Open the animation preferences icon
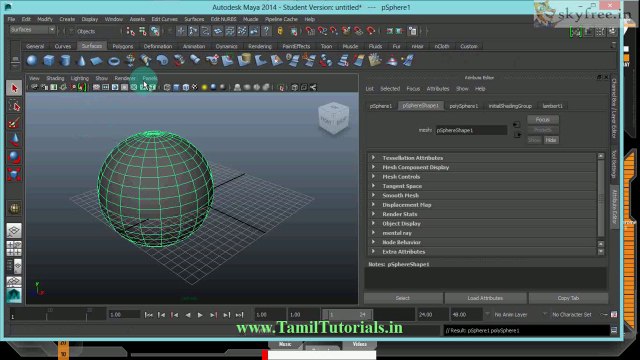 click(614, 315)
